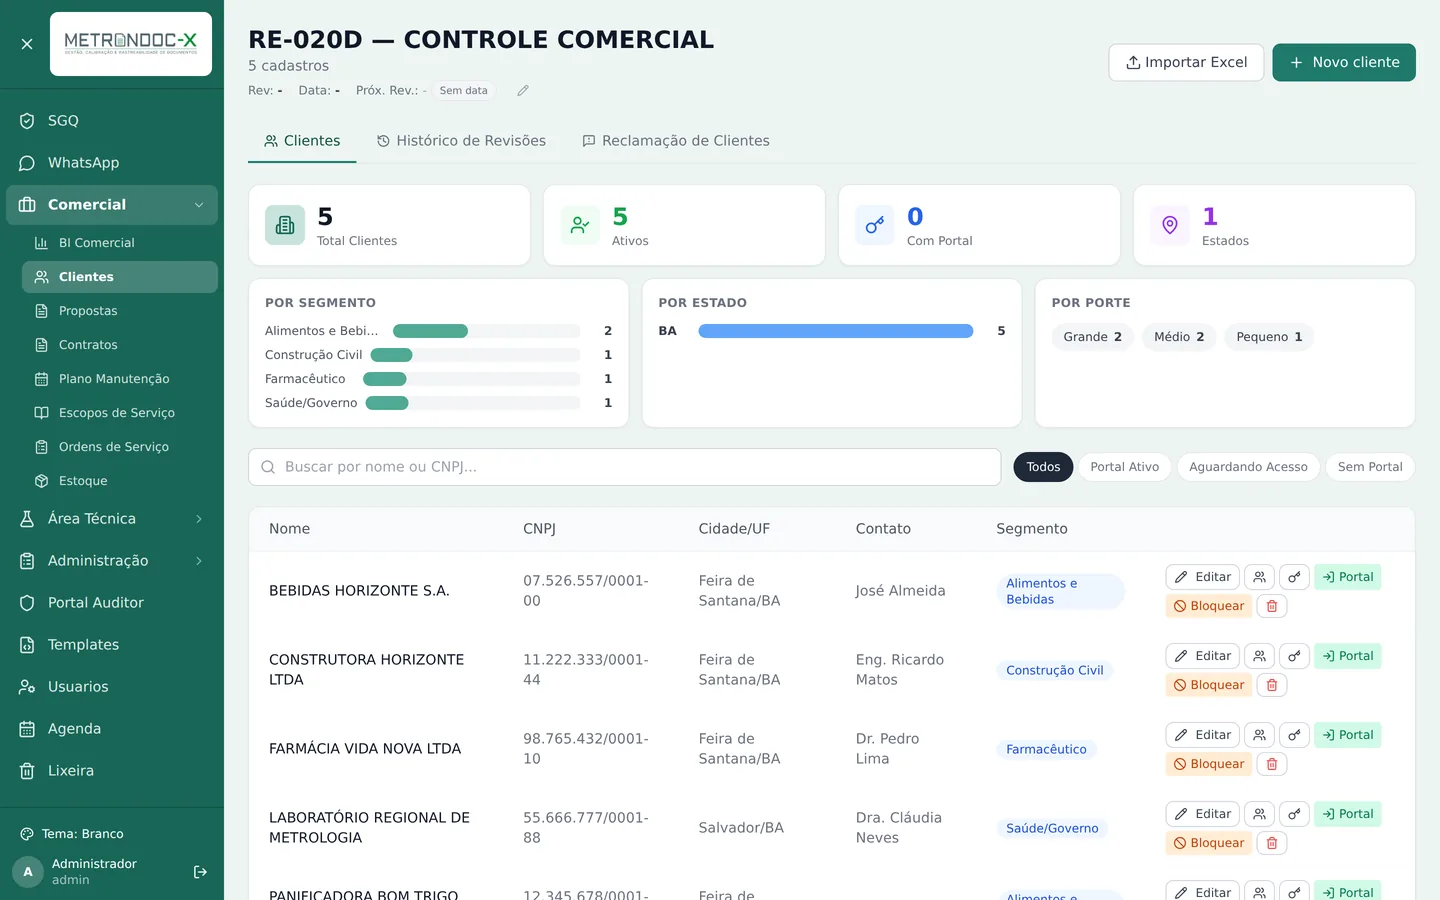Open Portal for FARMÁCIA VIDA NOVA LTDA
The image size is (1440, 900).
tap(1348, 735)
